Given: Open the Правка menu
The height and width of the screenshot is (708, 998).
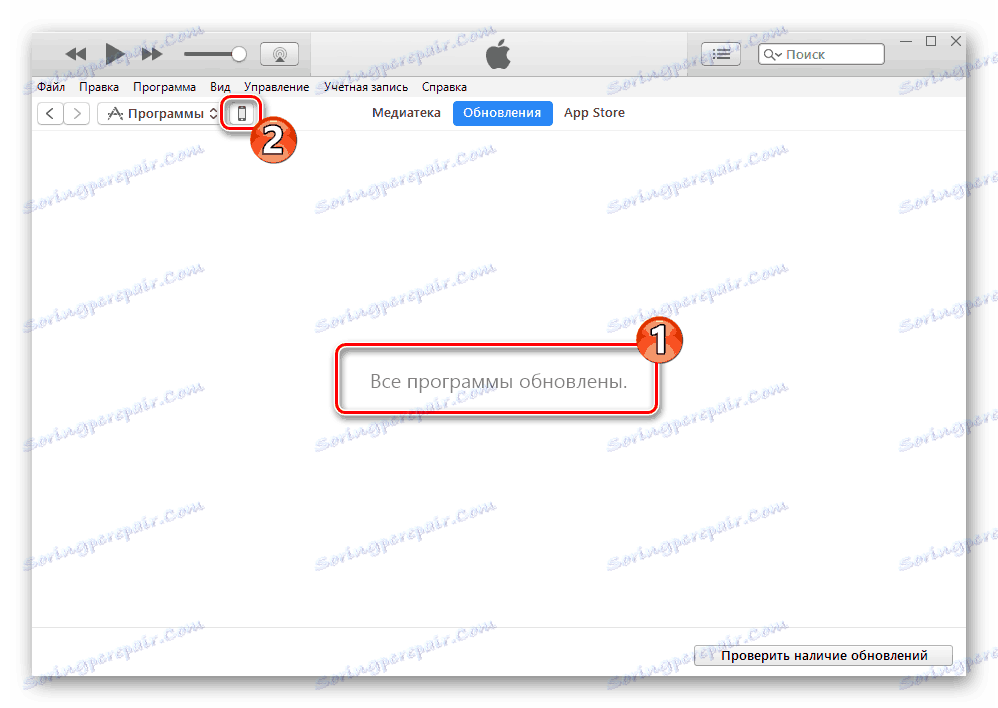Looking at the screenshot, I should click(99, 87).
